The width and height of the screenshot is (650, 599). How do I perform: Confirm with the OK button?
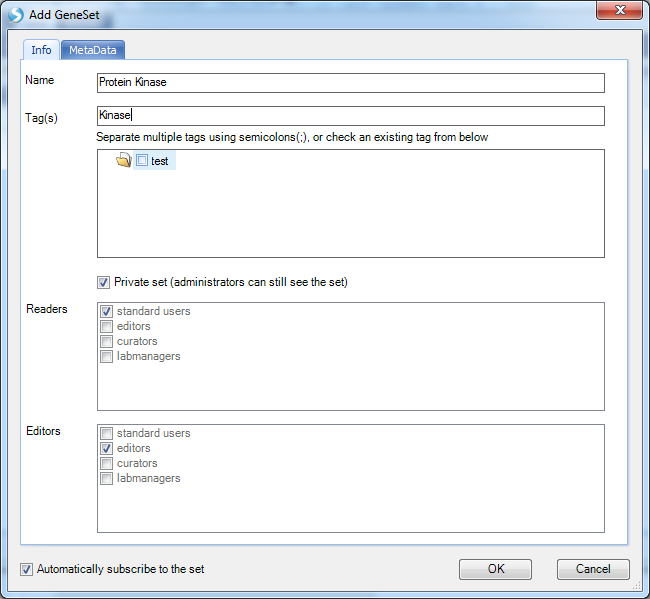pyautogui.click(x=495, y=569)
